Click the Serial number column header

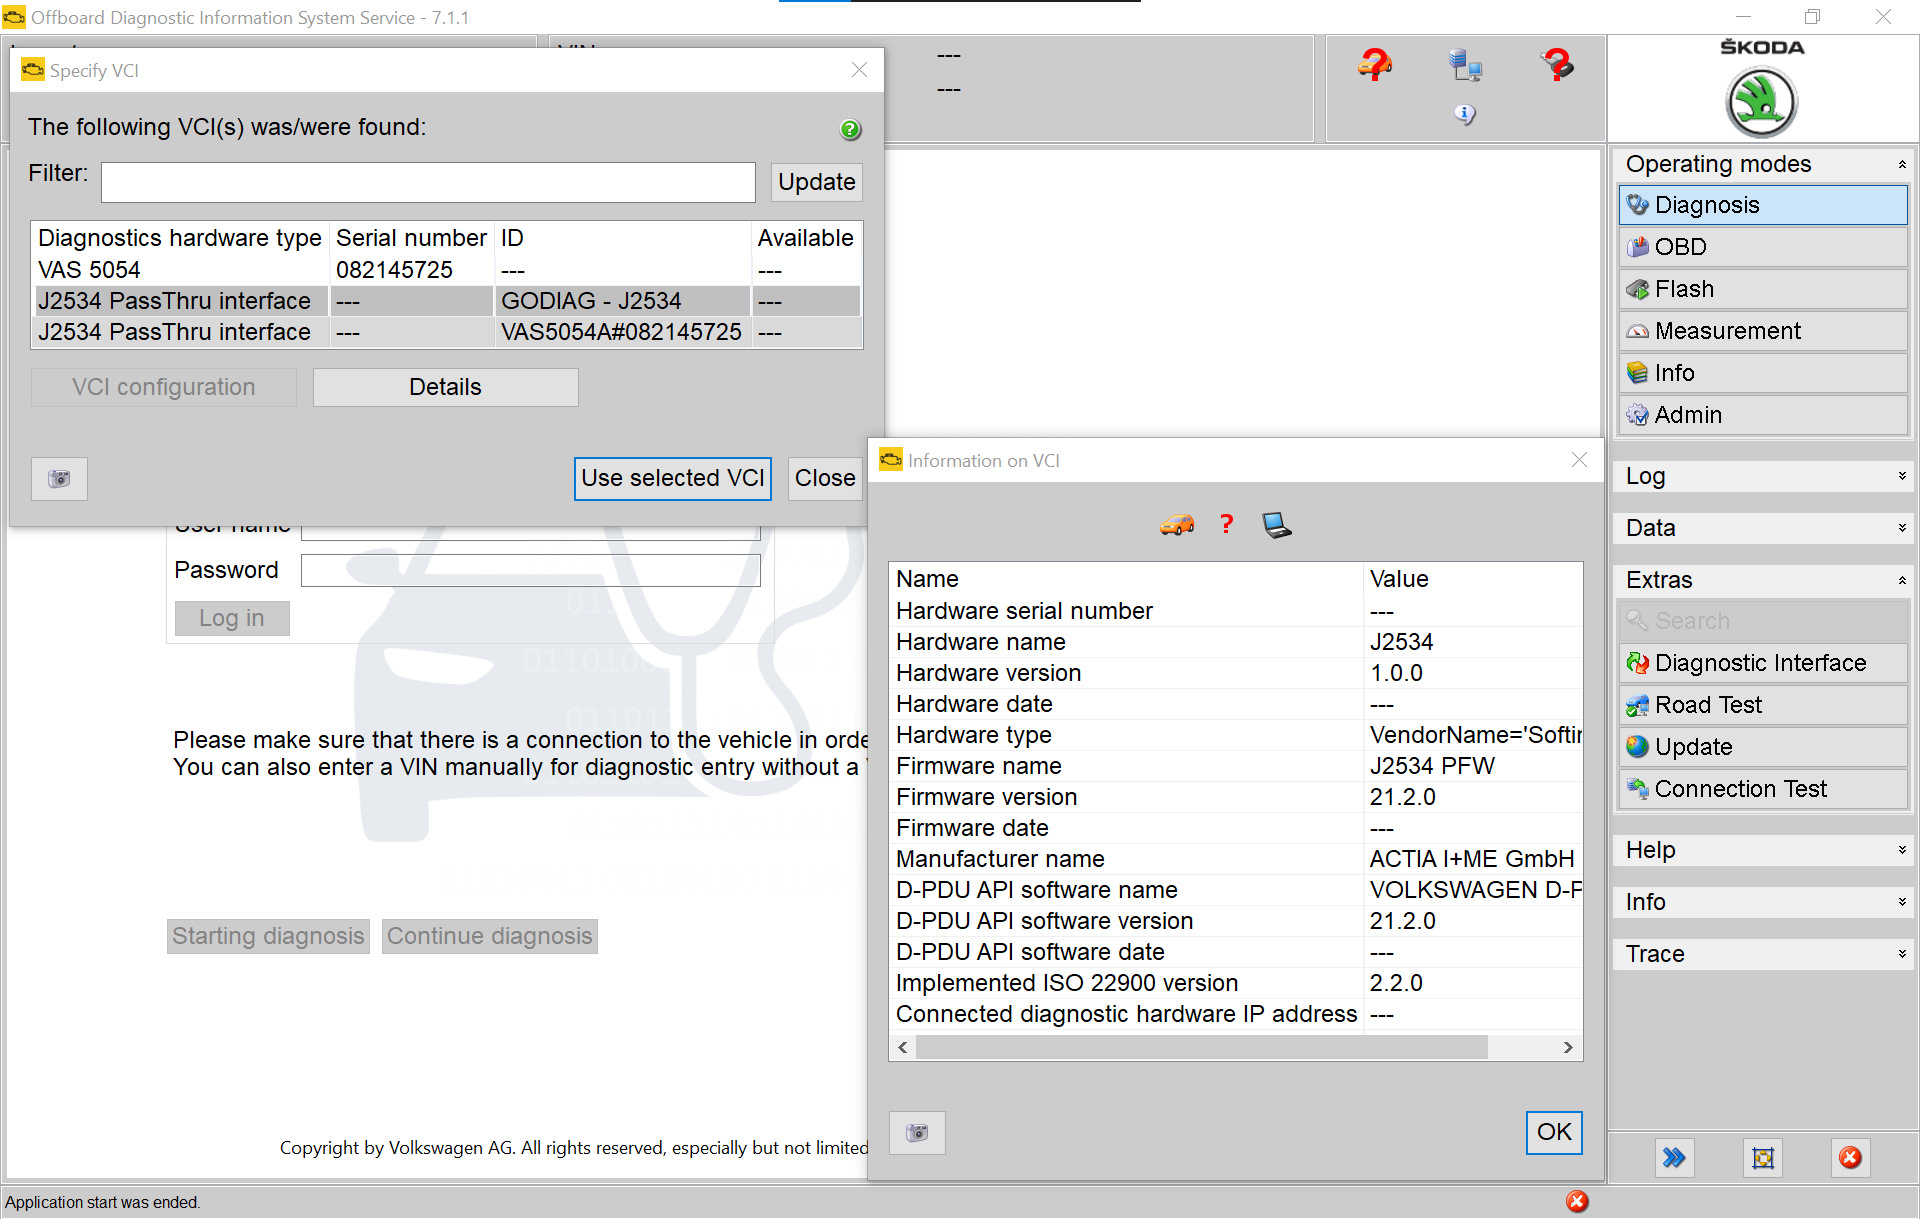click(x=411, y=238)
